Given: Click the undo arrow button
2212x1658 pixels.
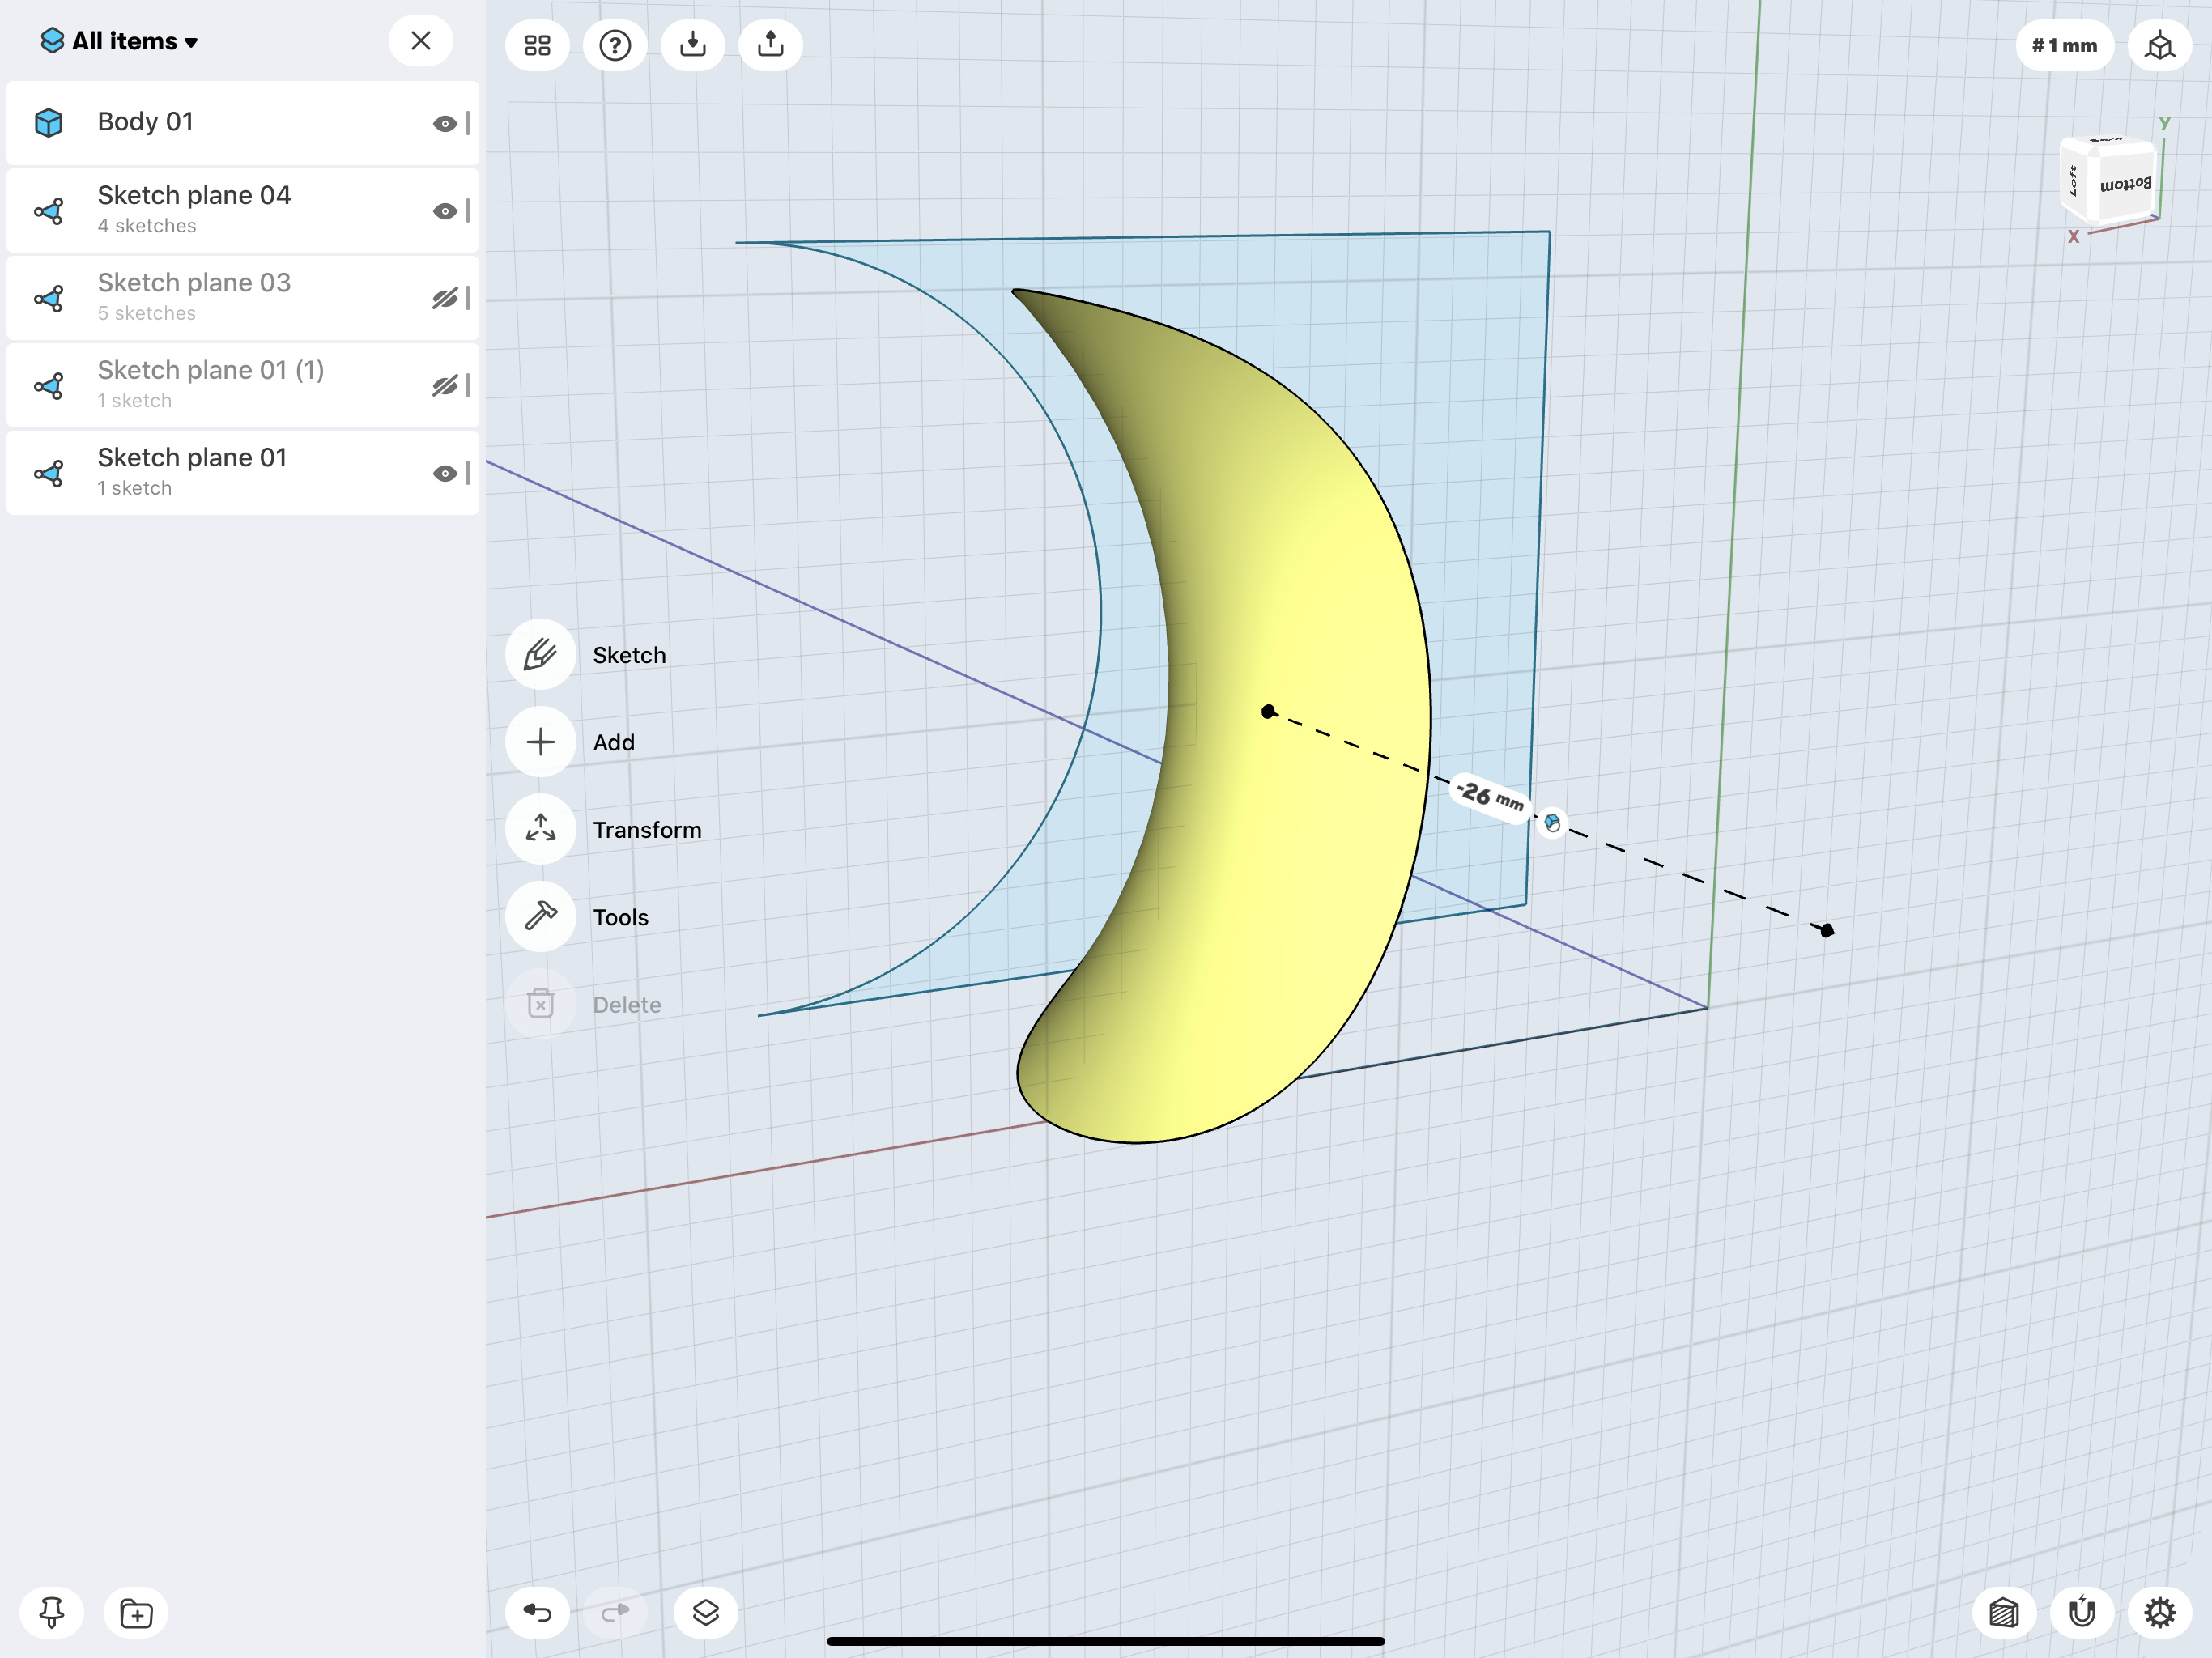Looking at the screenshot, I should pos(537,1612).
